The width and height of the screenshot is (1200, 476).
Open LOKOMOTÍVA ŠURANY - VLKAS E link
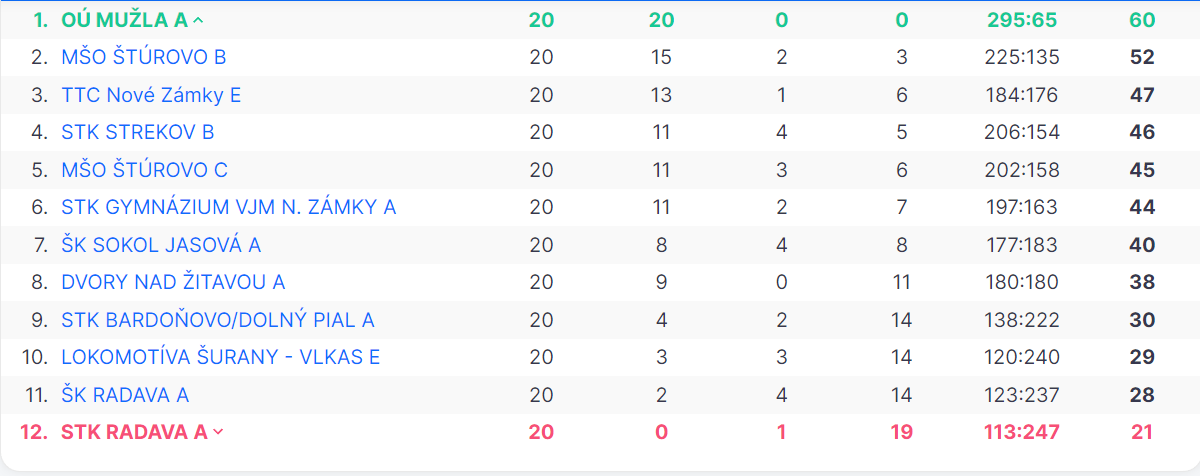click(x=221, y=357)
